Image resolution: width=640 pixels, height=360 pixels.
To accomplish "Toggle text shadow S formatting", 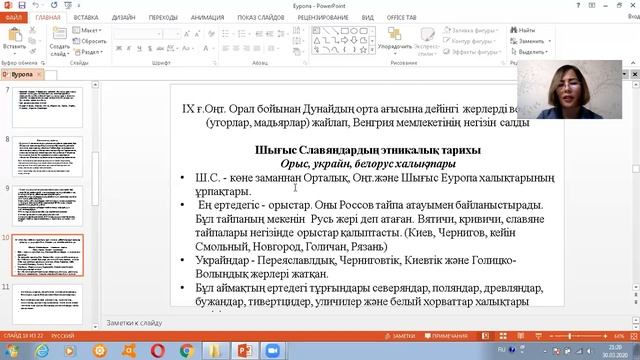I will [x=150, y=49].
